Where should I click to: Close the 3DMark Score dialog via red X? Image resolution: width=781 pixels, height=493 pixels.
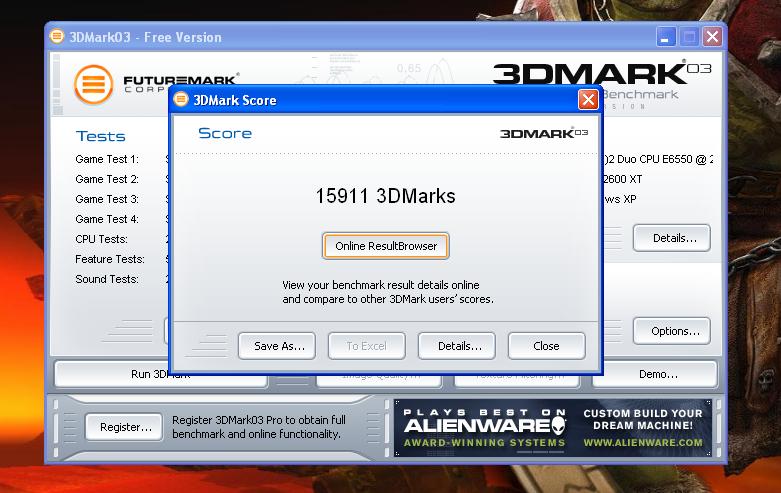[x=588, y=100]
